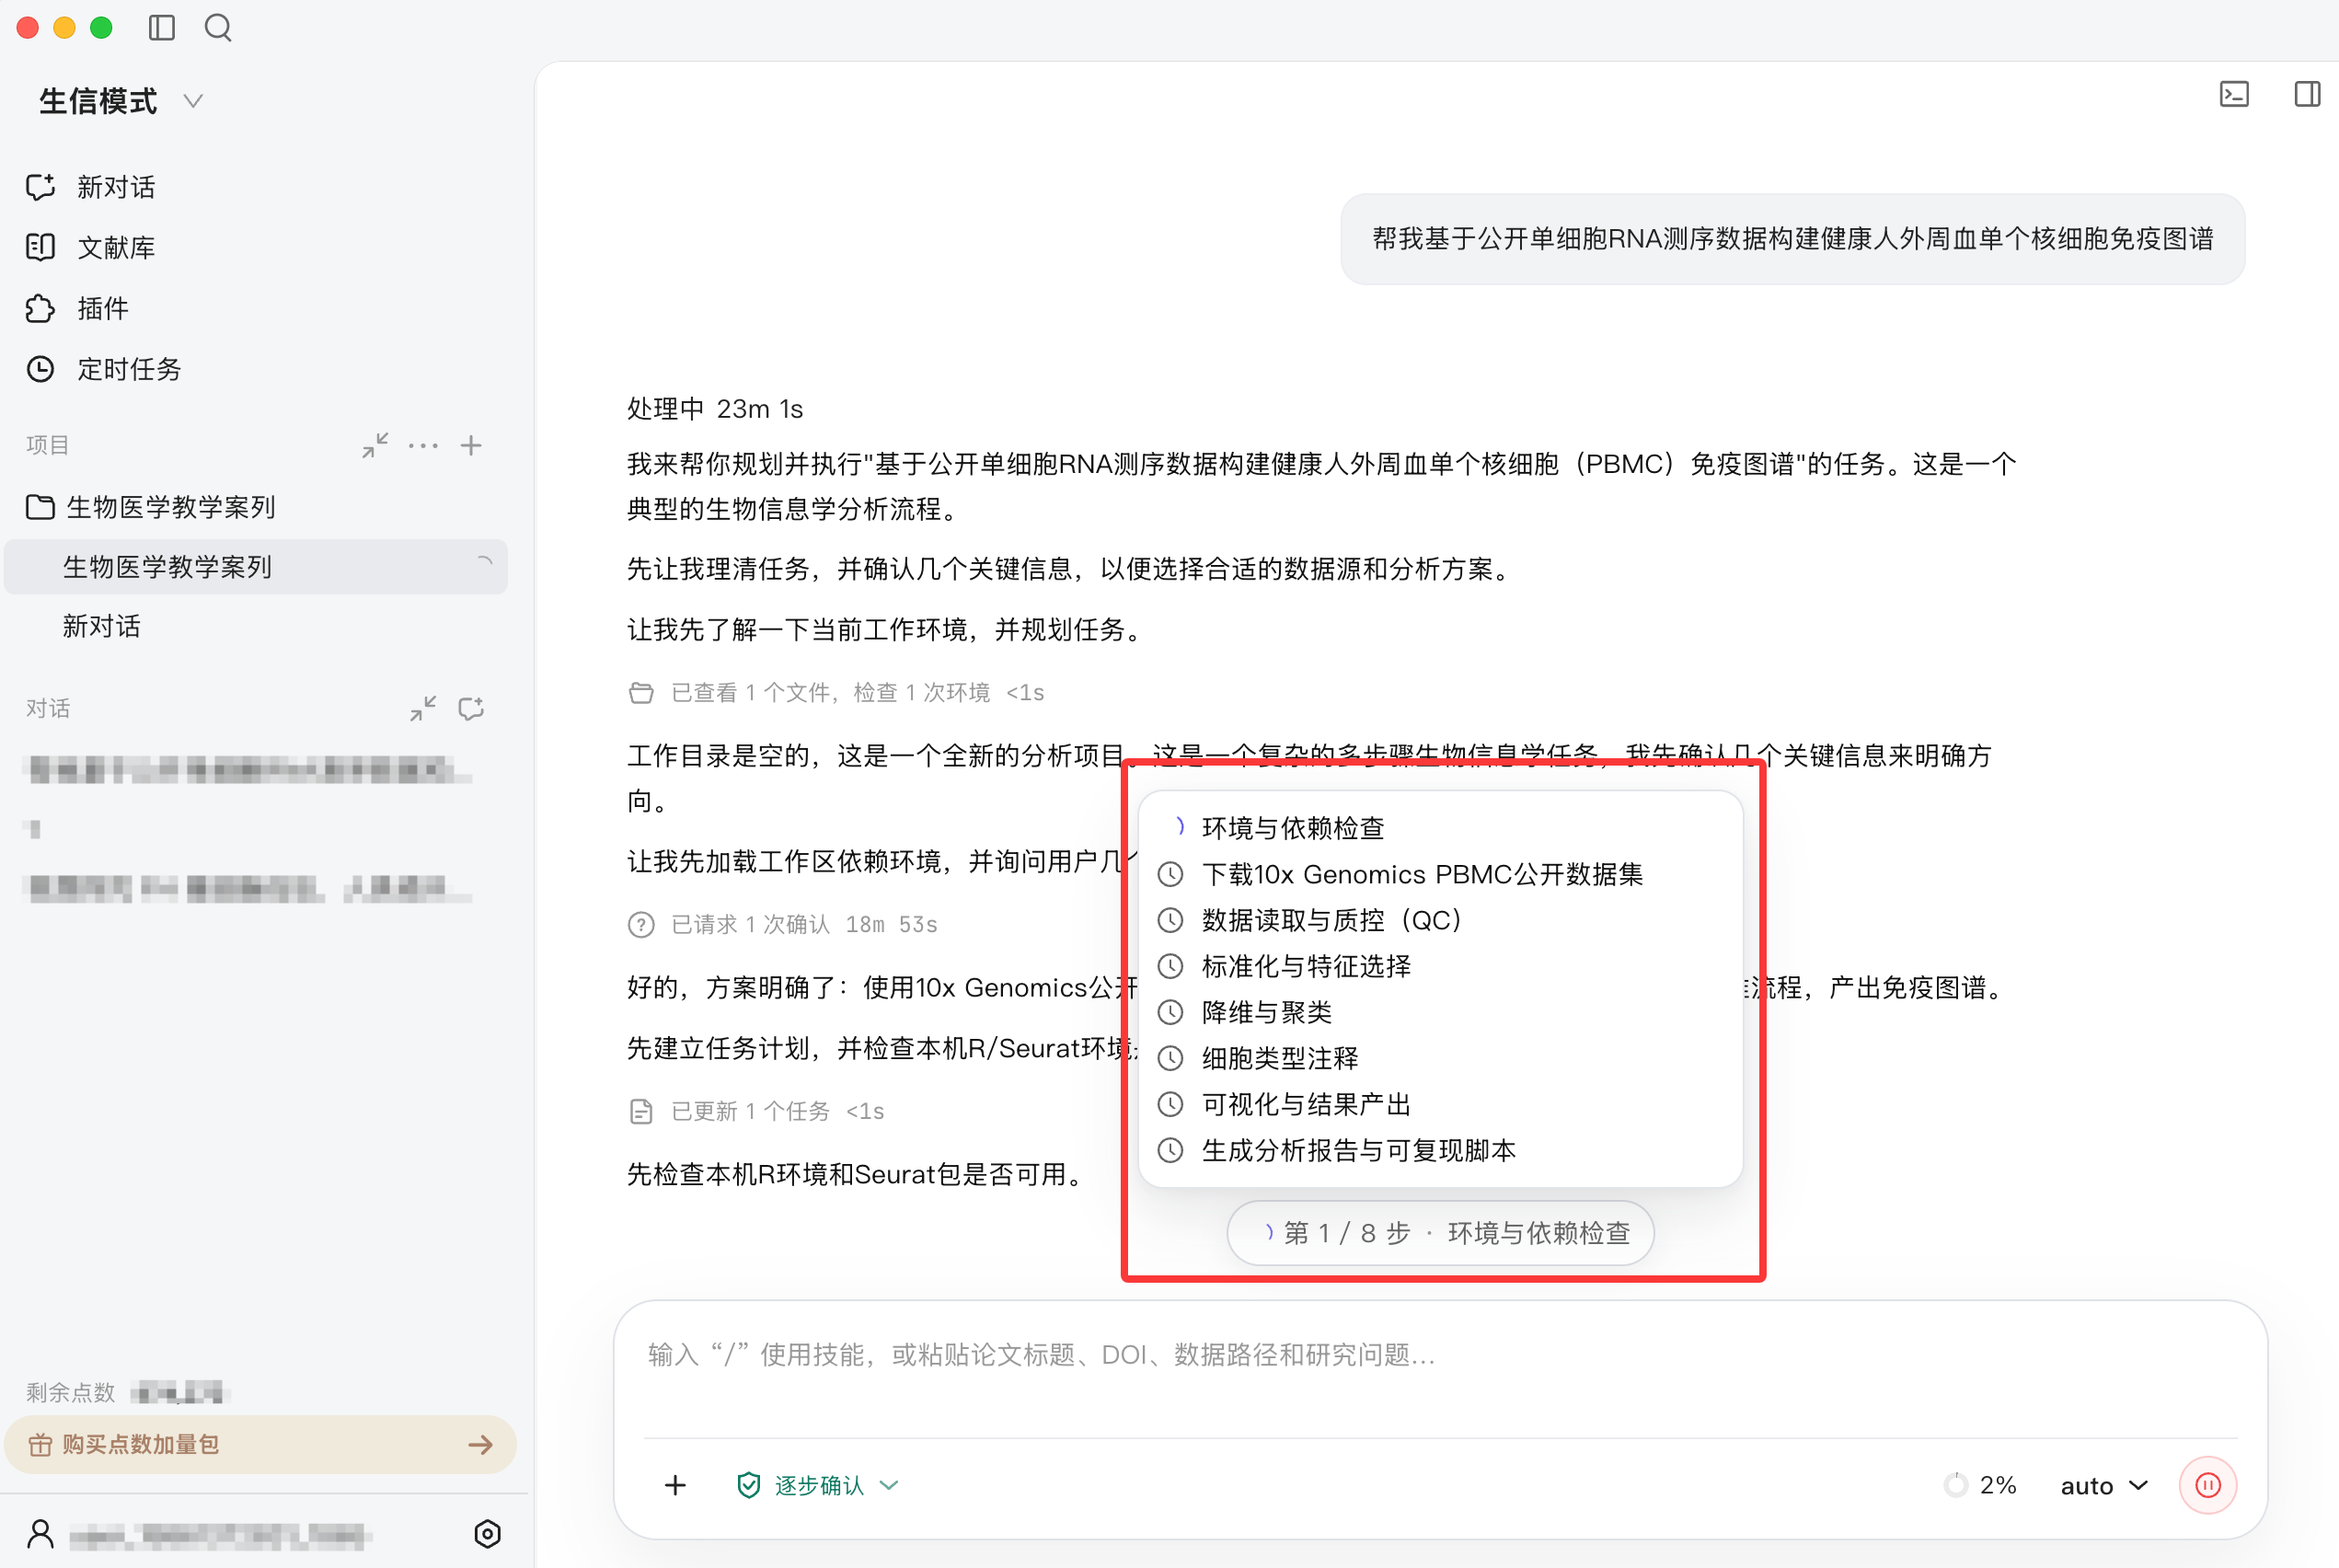Click the 第 1 / 8 步 progress pill

click(x=1440, y=1232)
